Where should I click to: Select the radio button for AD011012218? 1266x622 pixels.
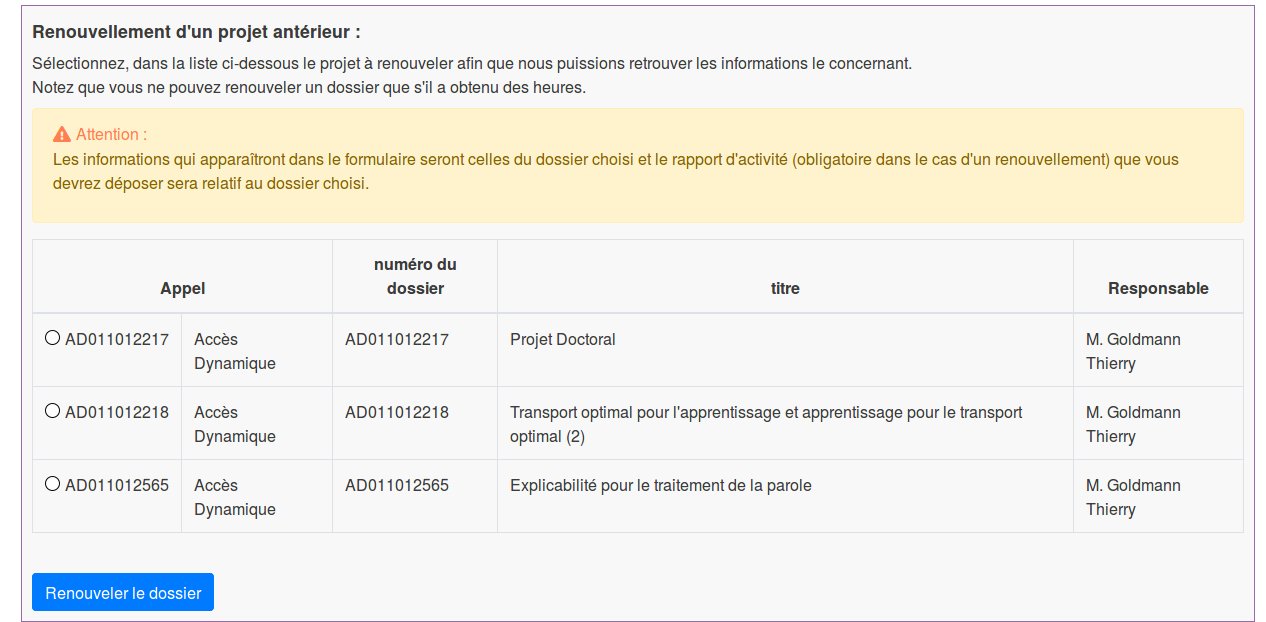[x=53, y=409]
